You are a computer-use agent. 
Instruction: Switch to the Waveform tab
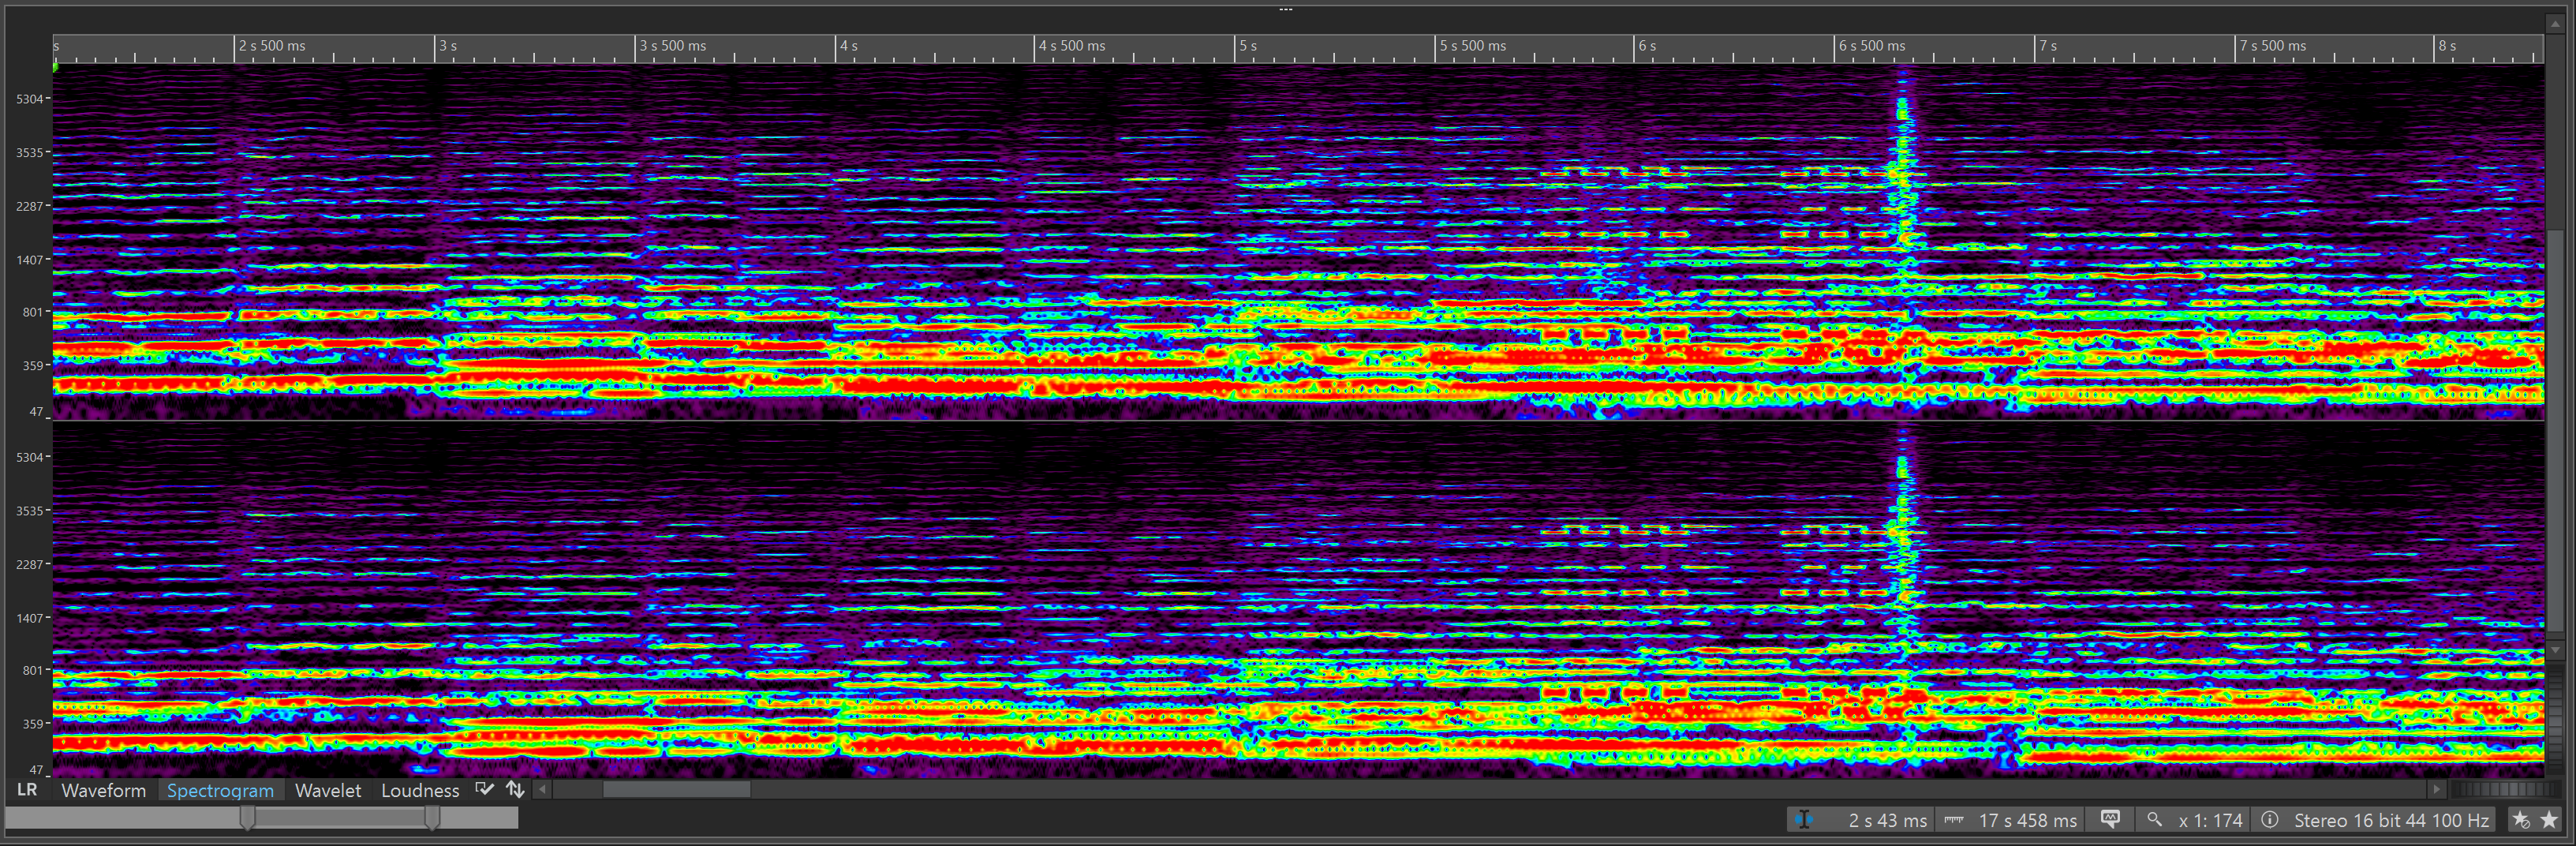tap(103, 790)
